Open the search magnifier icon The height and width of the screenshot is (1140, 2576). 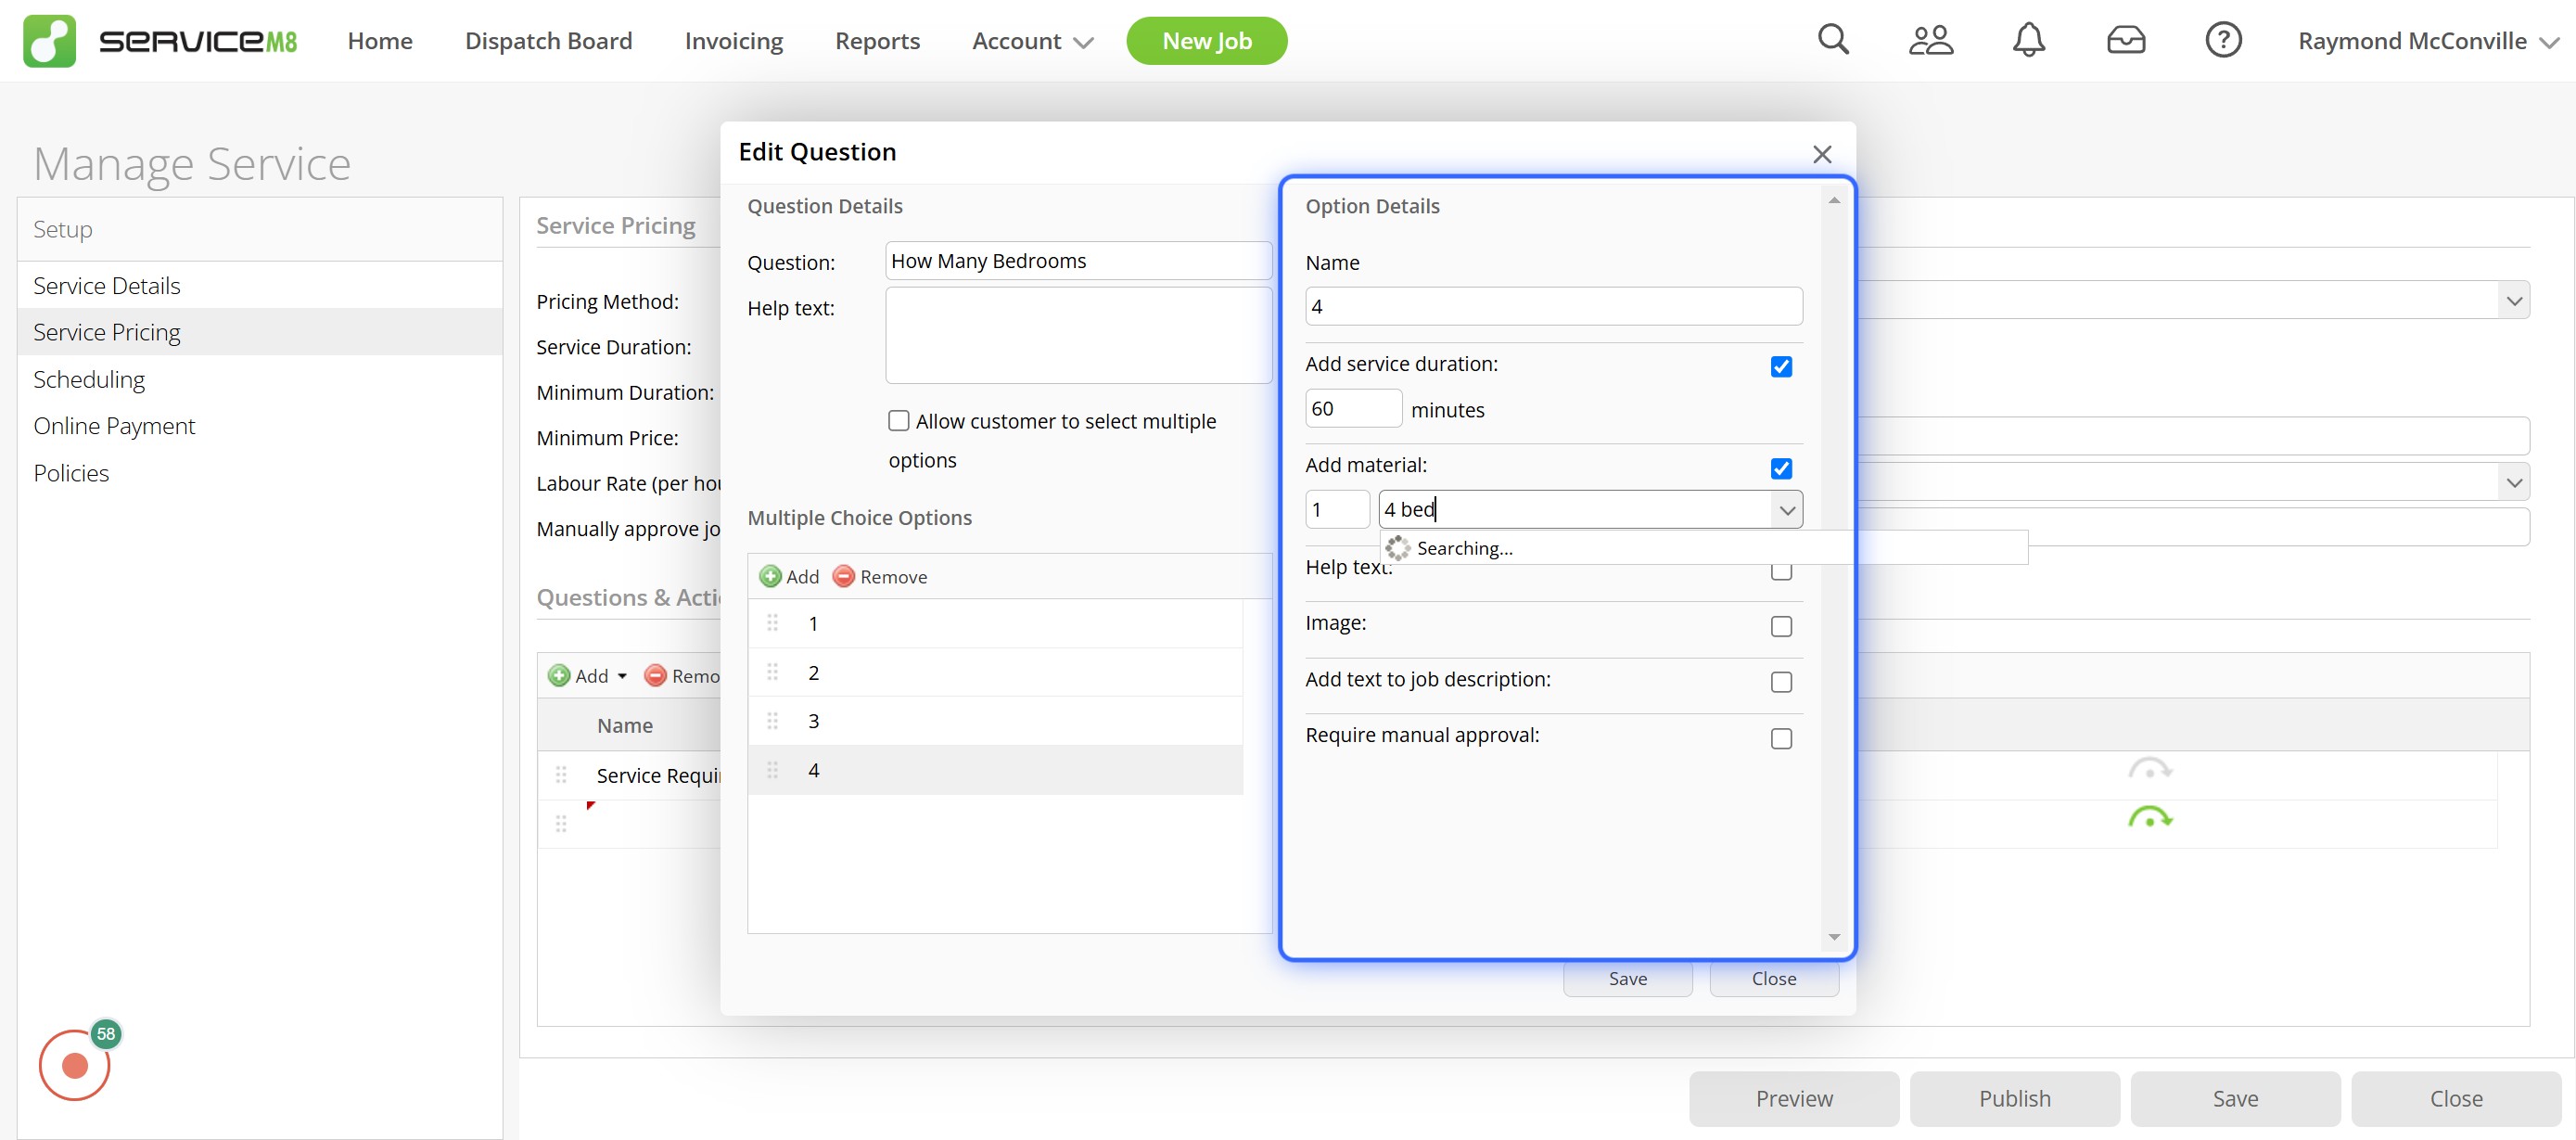pyautogui.click(x=1833, y=40)
